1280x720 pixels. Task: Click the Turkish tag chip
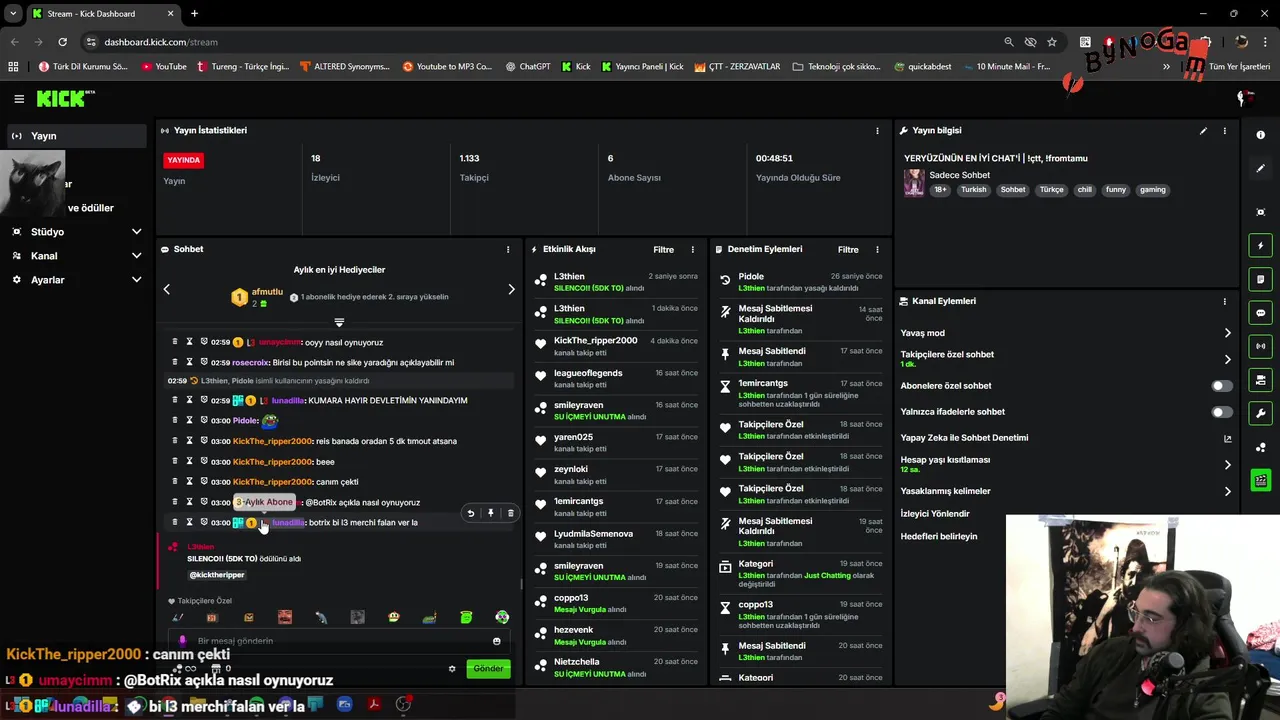974,190
